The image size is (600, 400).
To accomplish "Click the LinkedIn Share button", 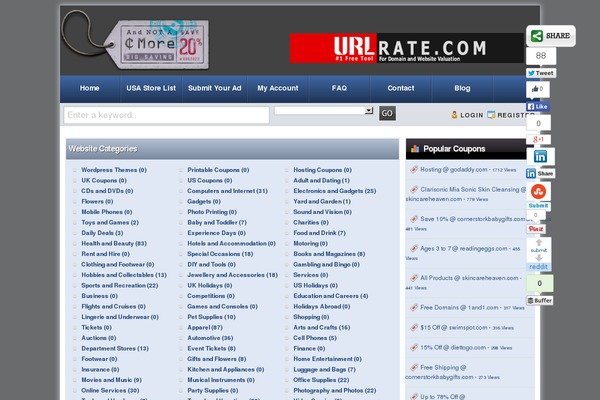I will coord(540,173).
